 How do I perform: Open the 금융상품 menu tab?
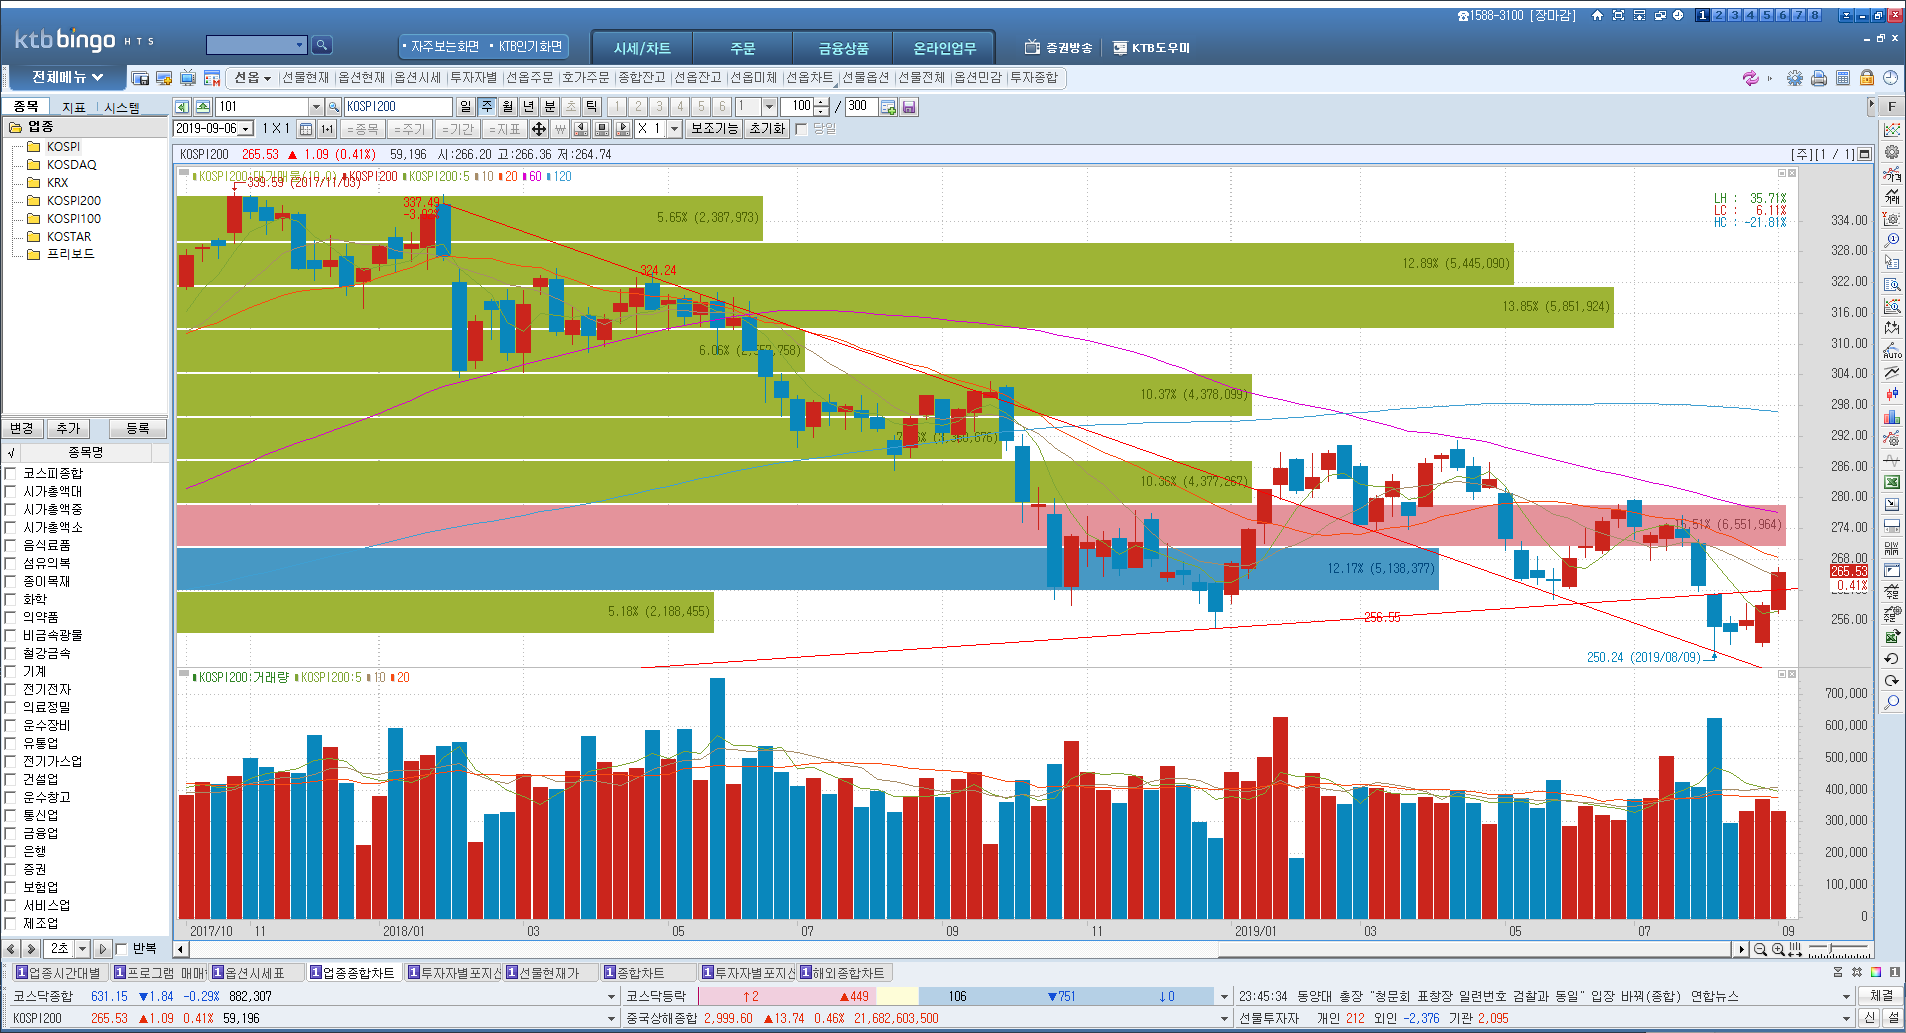click(844, 48)
